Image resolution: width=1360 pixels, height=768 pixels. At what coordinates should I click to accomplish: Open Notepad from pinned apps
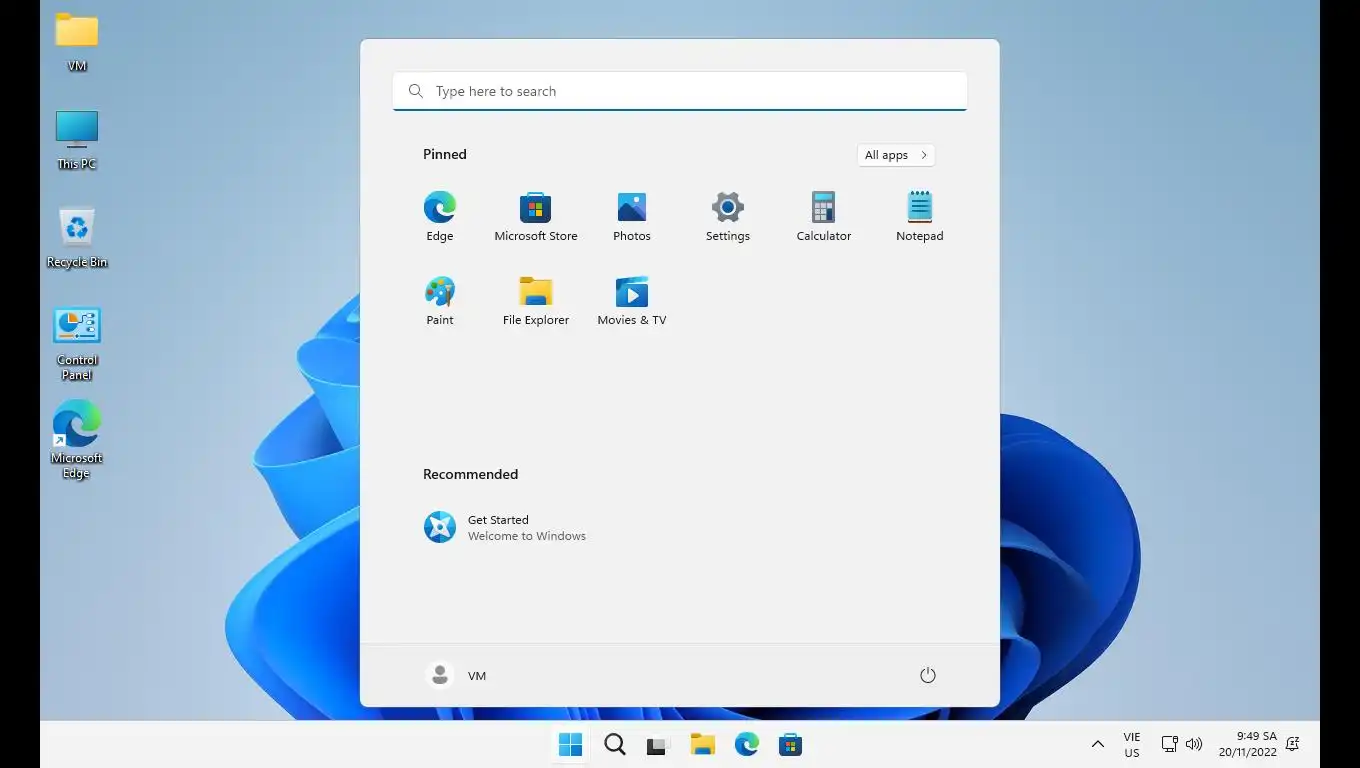(x=920, y=217)
